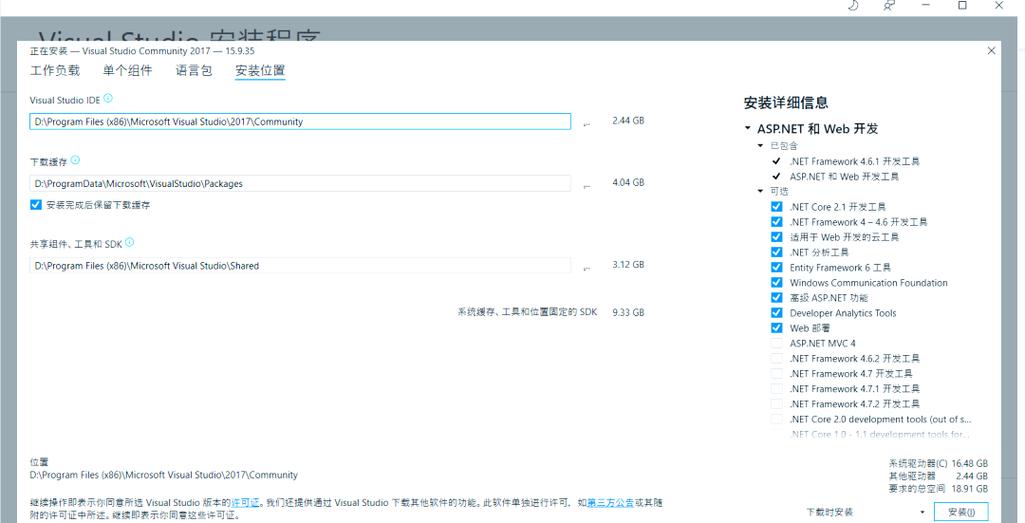Check ASP.NET MVC 4 option

(x=777, y=343)
